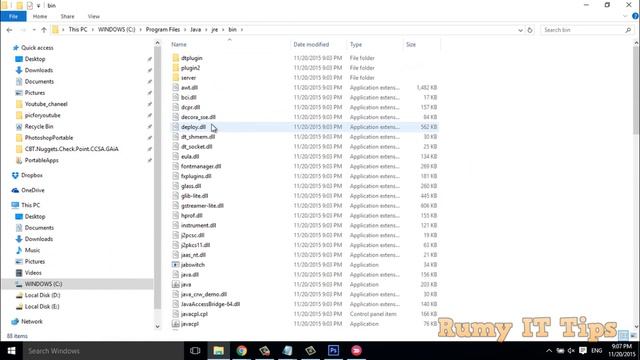Image resolution: width=640 pixels, height=360 pixels.
Task: Select the java application icon
Action: point(176,284)
